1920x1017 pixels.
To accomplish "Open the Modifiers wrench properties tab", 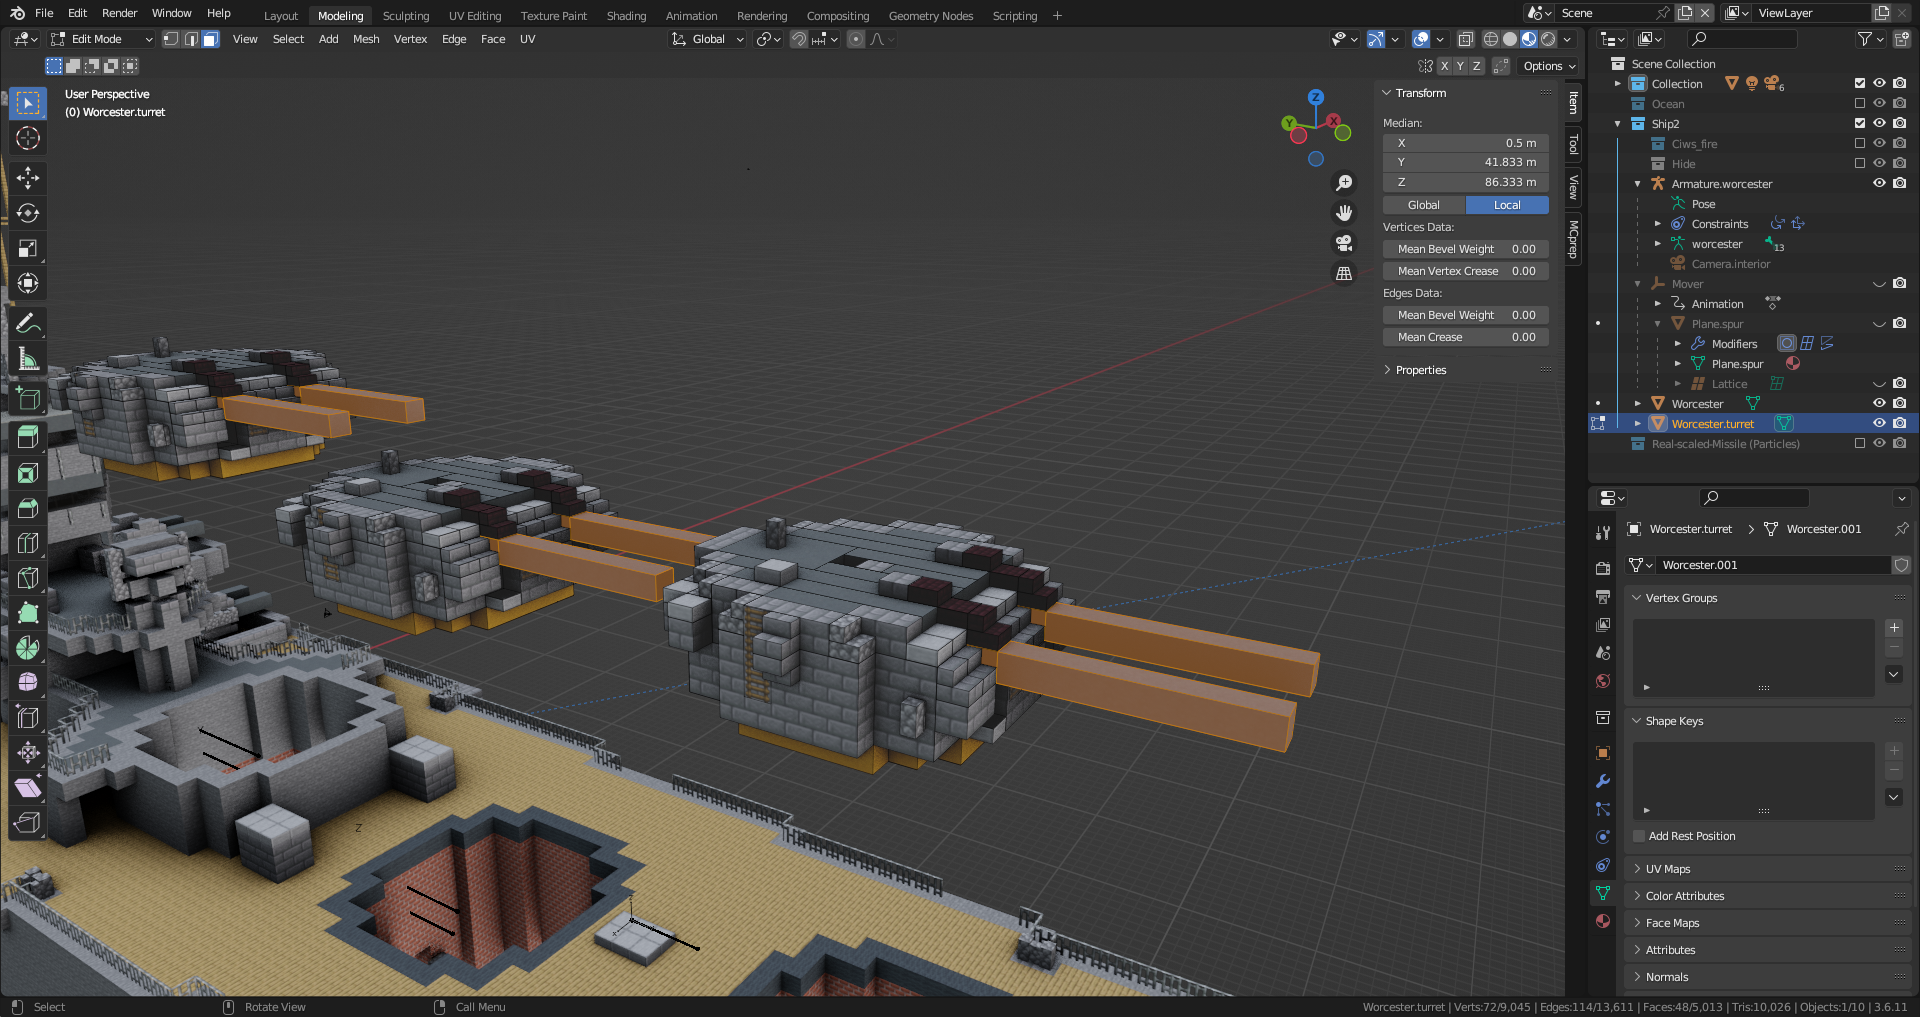I will pos(1603,781).
